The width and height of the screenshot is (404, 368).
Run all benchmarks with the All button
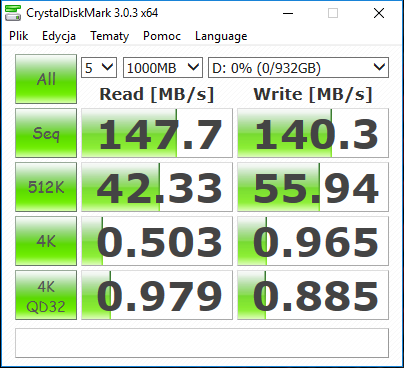[46, 79]
